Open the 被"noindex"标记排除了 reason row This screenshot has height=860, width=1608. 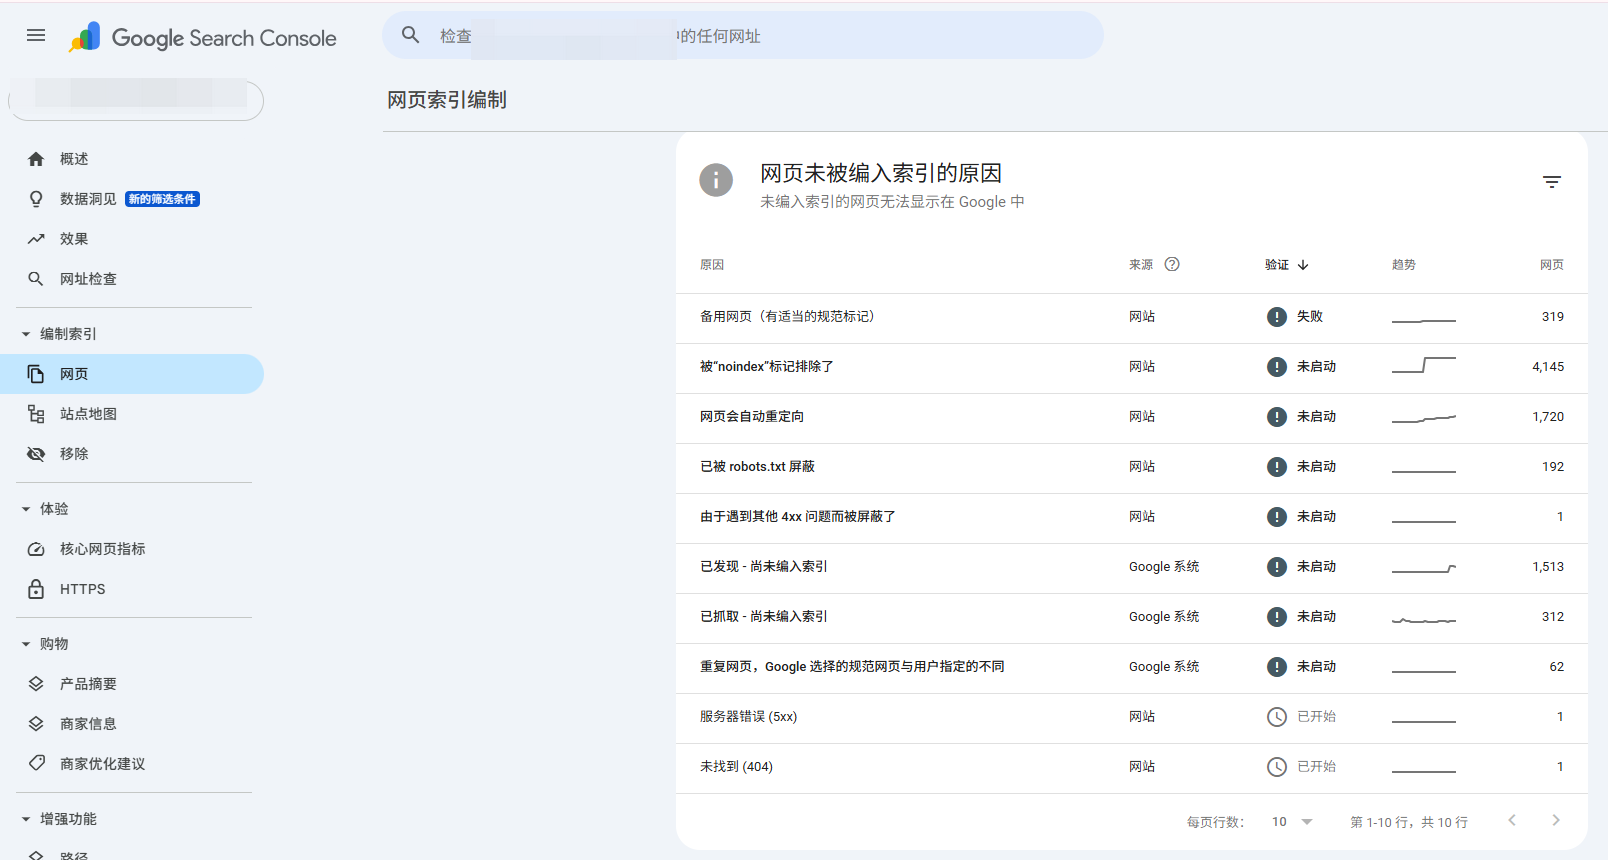pyautogui.click(x=767, y=367)
